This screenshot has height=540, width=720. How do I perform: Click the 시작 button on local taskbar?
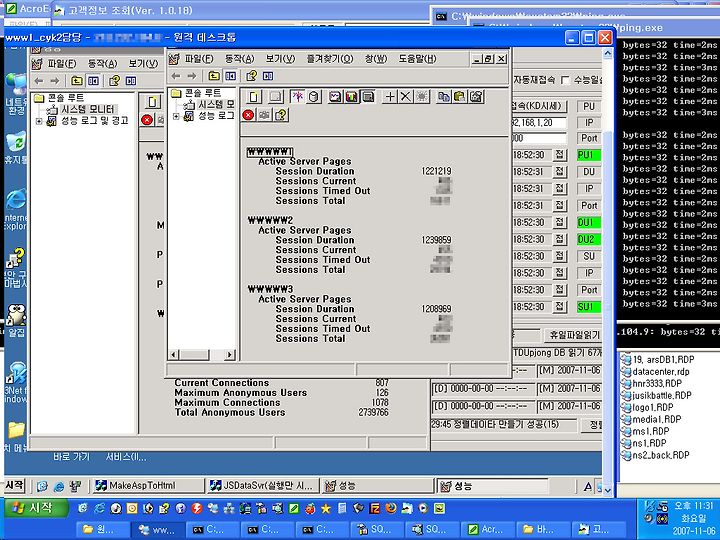(36, 508)
